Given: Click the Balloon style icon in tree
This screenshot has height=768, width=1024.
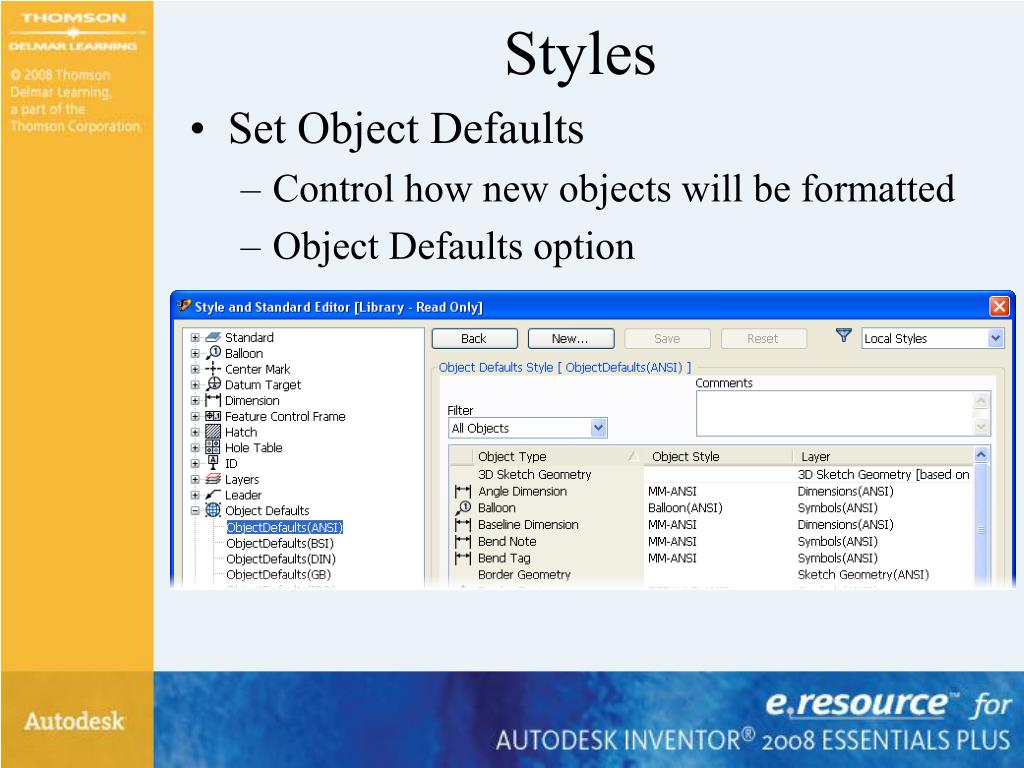Looking at the screenshot, I should click(x=213, y=353).
